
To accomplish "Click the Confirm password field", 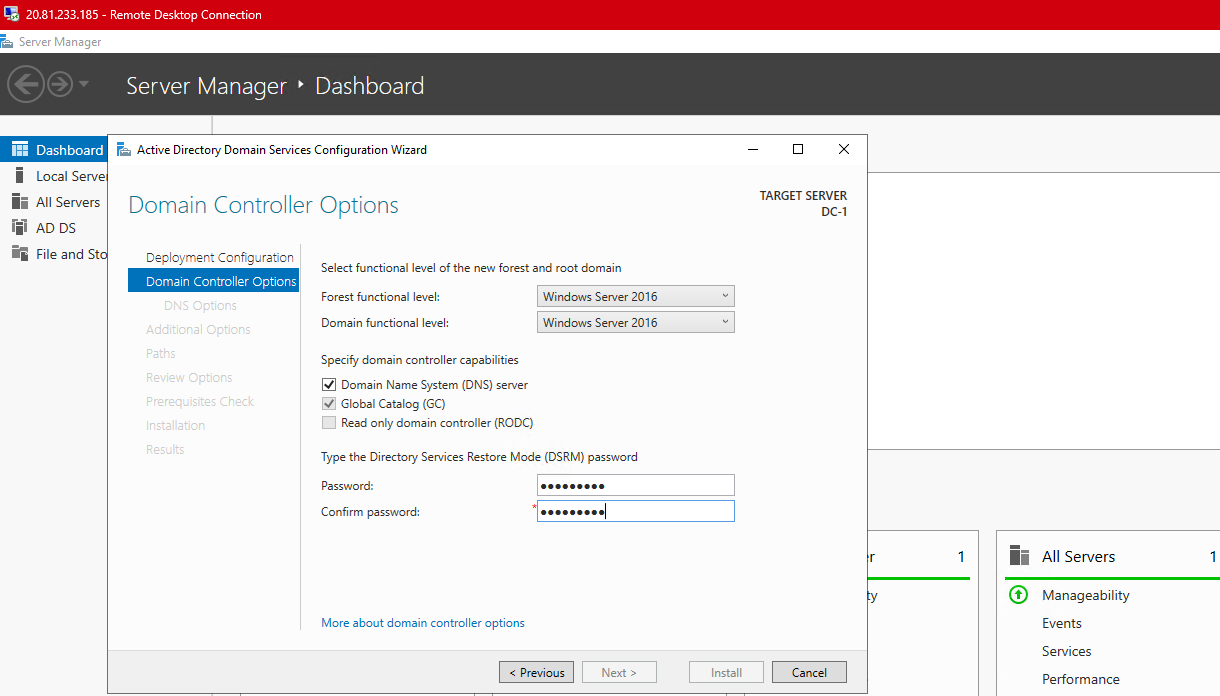I will tap(636, 511).
